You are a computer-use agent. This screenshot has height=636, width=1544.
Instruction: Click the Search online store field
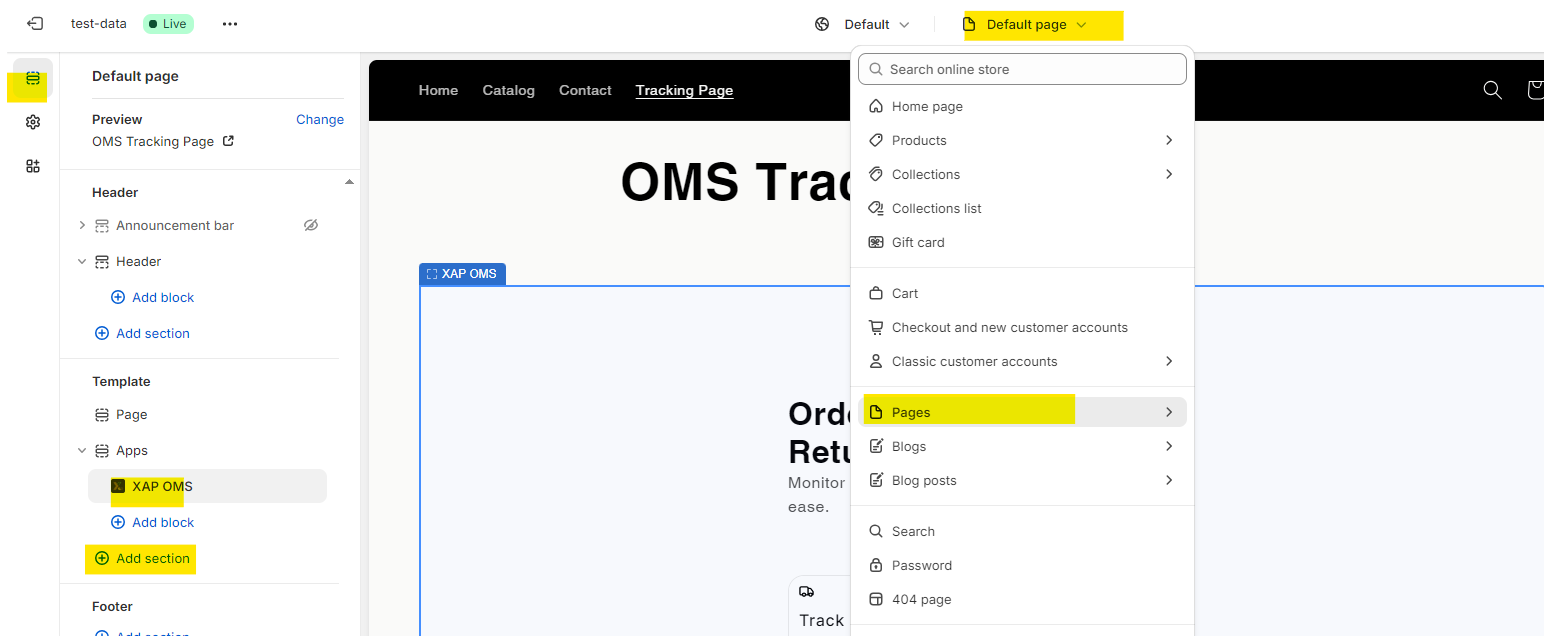1022,69
